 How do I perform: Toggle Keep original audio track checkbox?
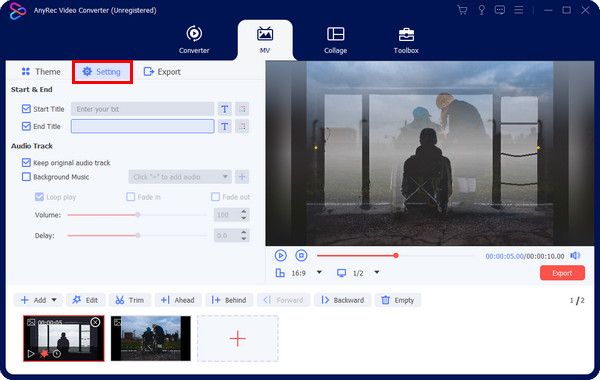(26, 163)
